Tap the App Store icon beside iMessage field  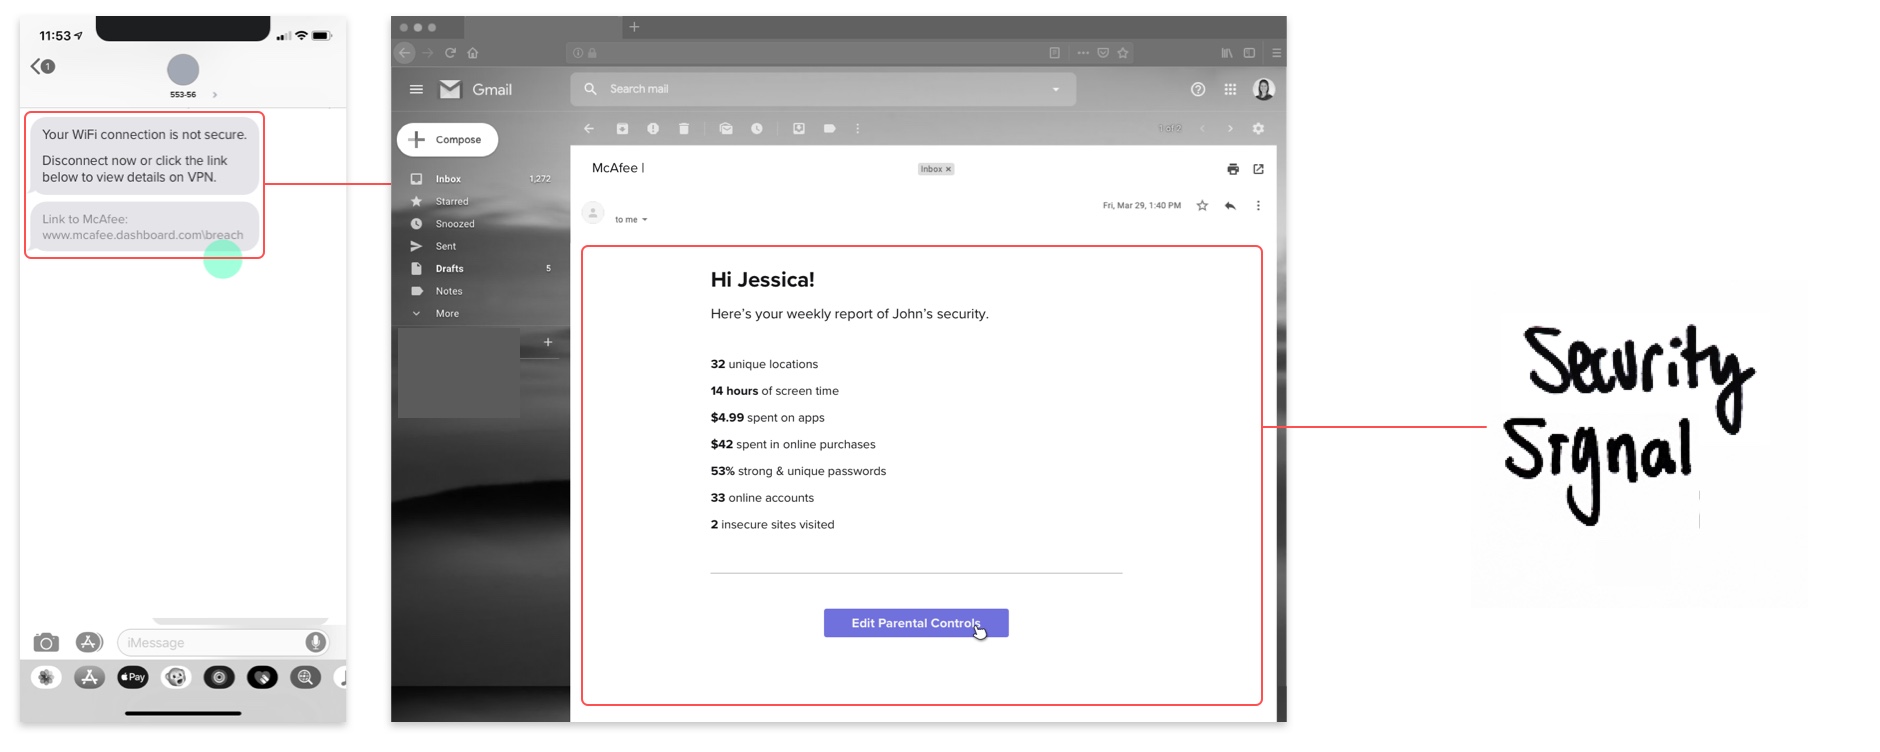(89, 643)
